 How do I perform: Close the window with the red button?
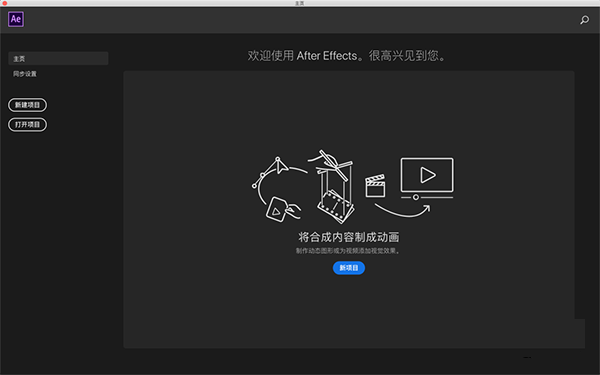pyautogui.click(x=5, y=3)
